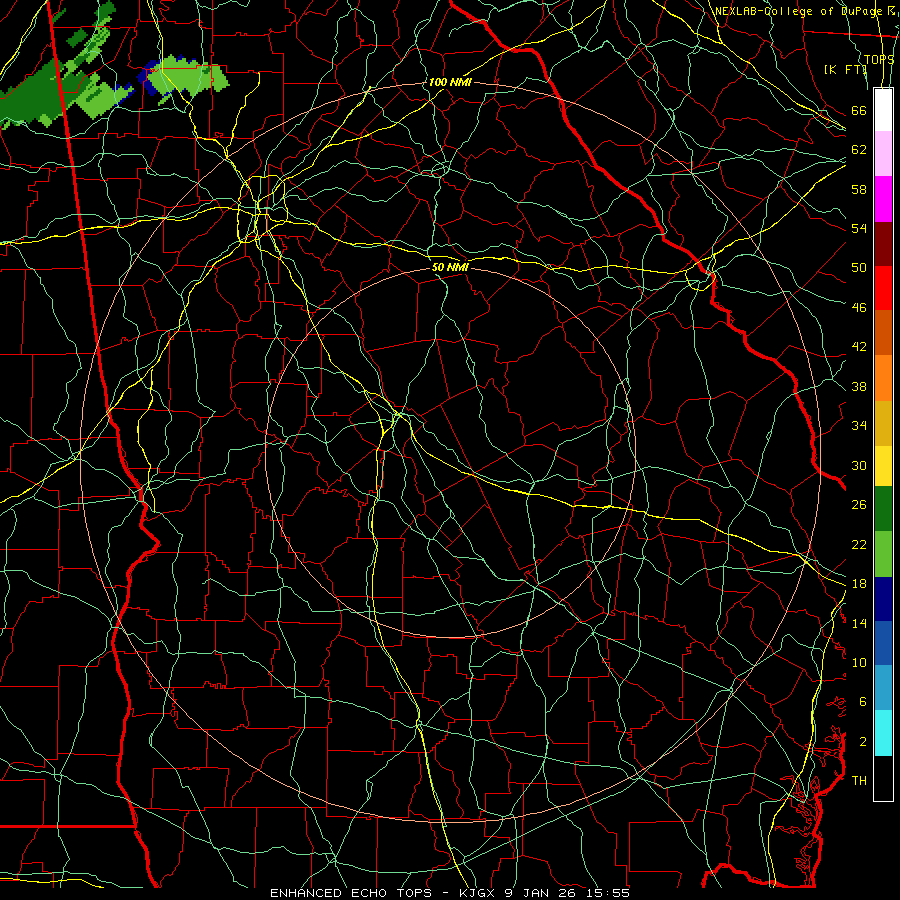Click the dark orange swatch between 46 and 42
This screenshot has width=900, height=900.
click(883, 332)
